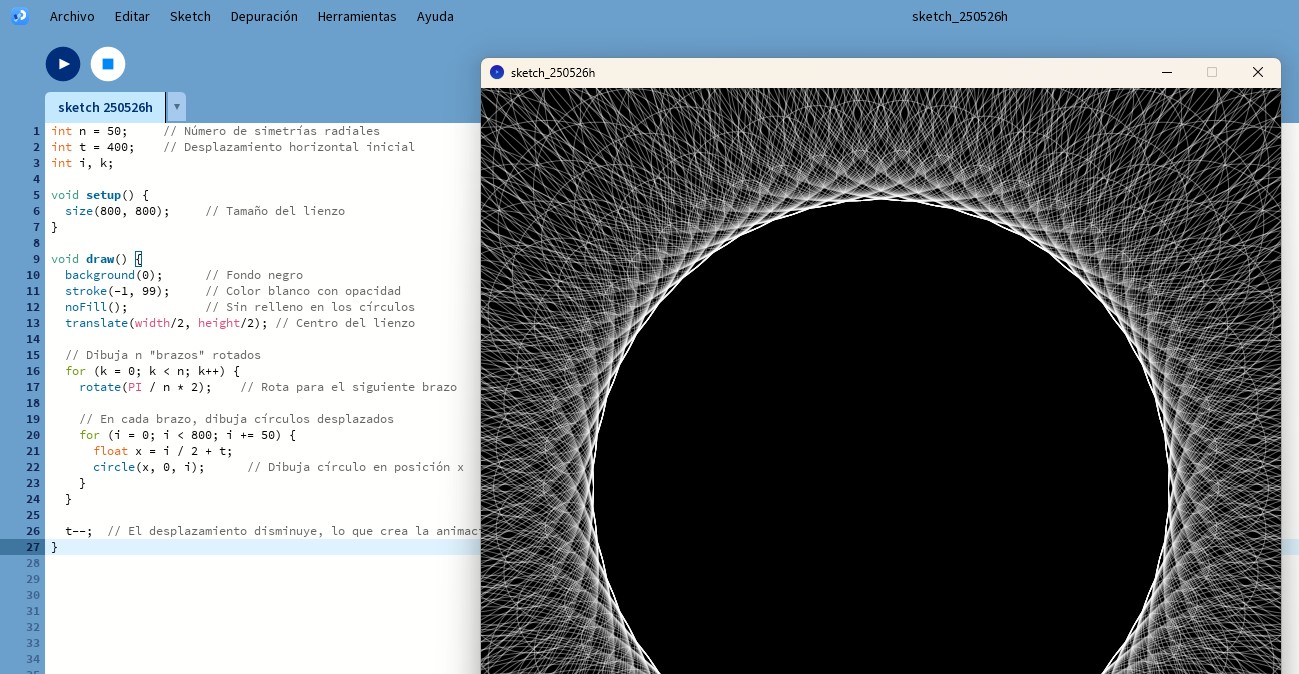Image resolution: width=1299 pixels, height=674 pixels.
Task: Select the sketch 250526h tab
Action: (x=105, y=107)
